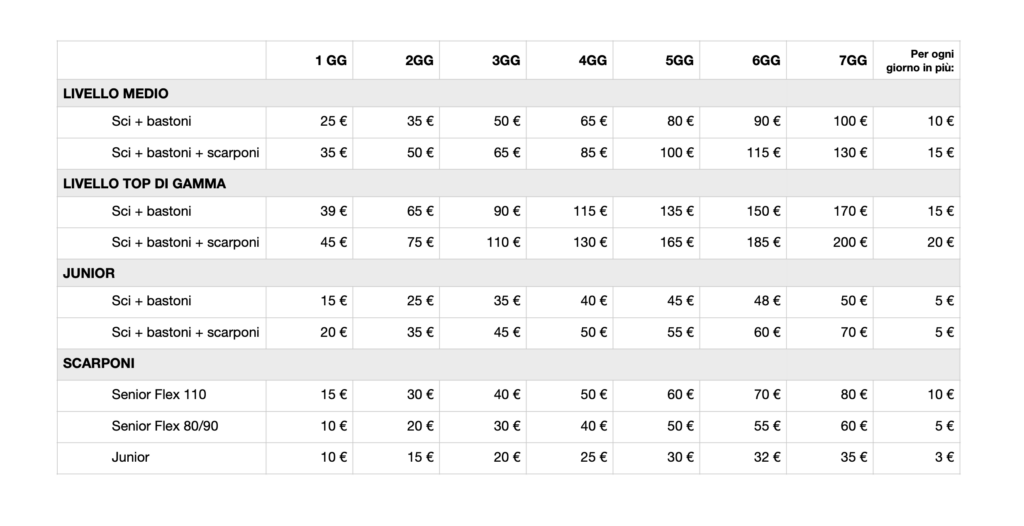Click the 7GG column header
The image size is (1024, 526).
pos(853,61)
